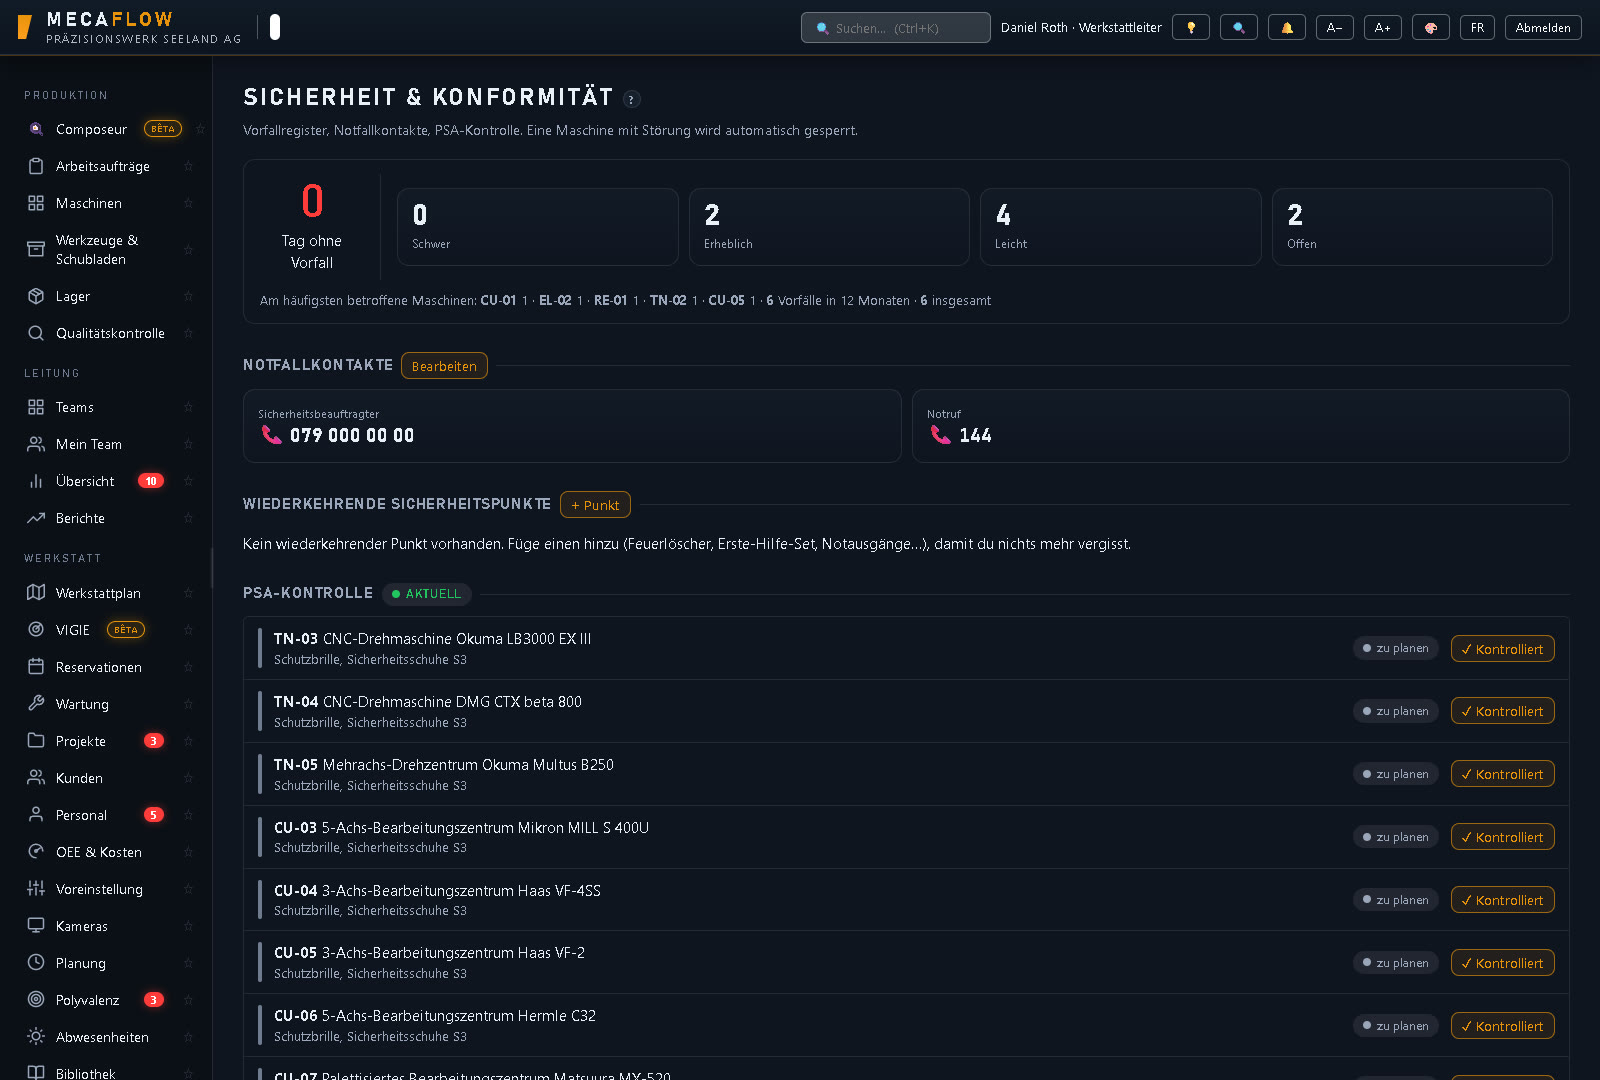Click the calendar icon for Reservationen

[x=36, y=667]
